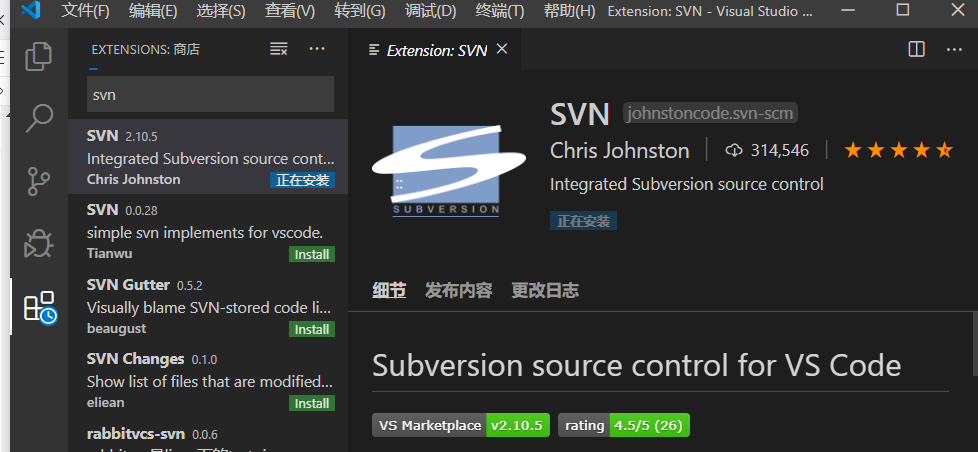Minimize the VS Code window
Screen dimensions: 978x452
pyautogui.click(x=847, y=10)
